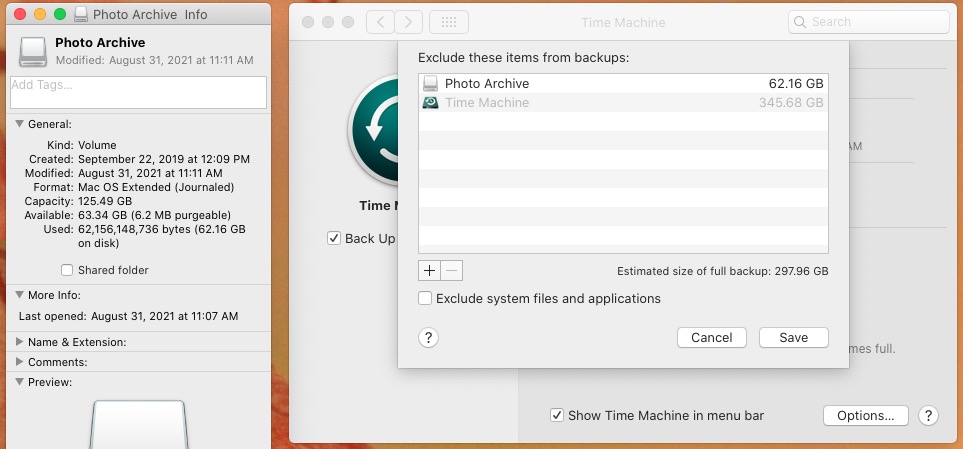Expand the Comments section
This screenshot has height=449, width=963.
[x=20, y=362]
